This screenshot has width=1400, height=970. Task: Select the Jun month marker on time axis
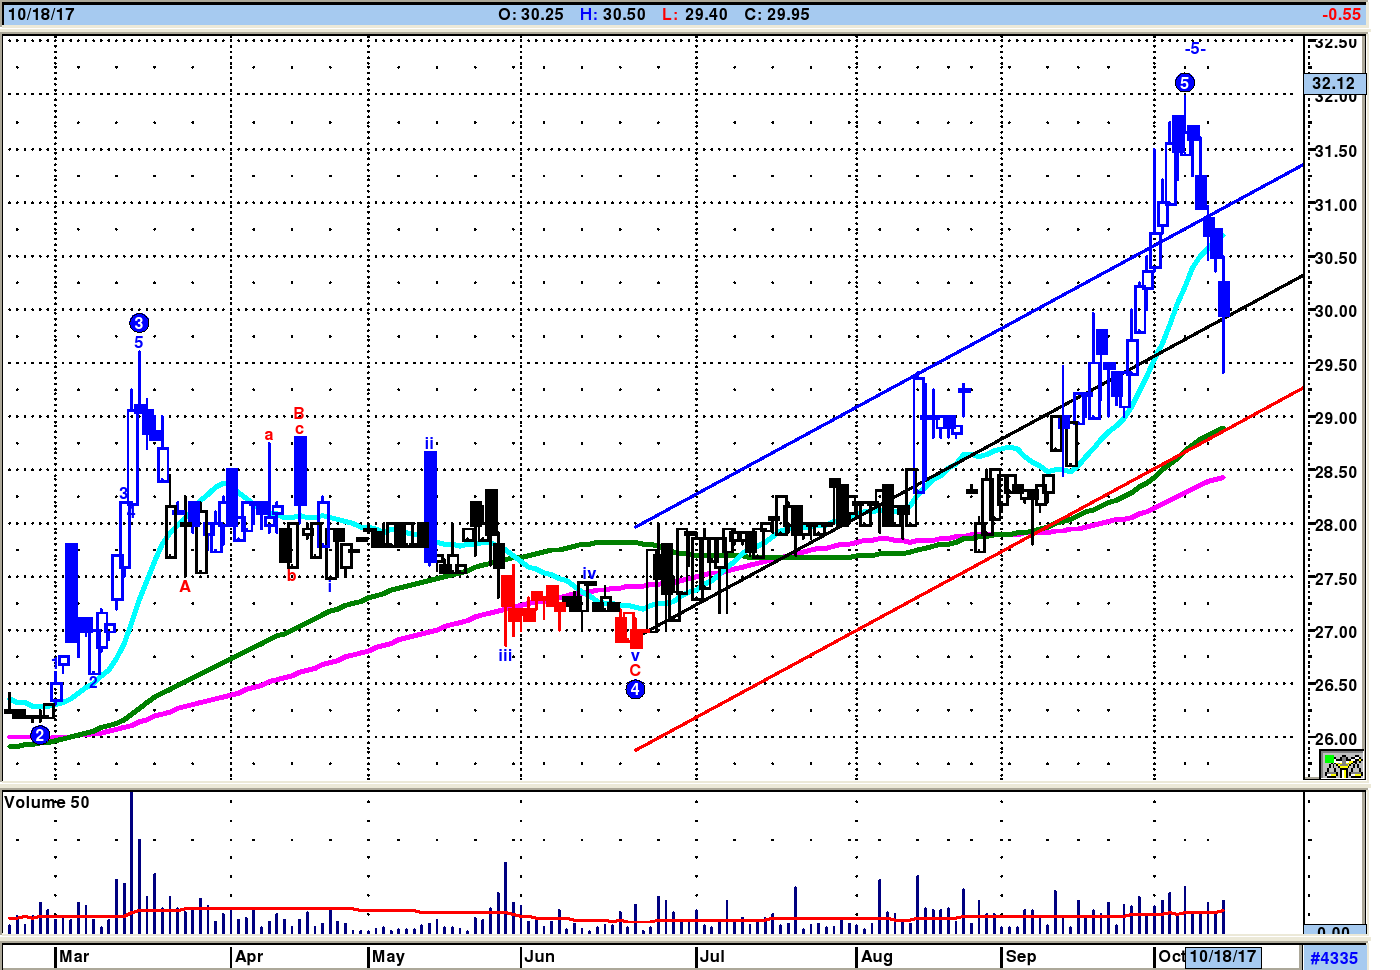pos(539,956)
